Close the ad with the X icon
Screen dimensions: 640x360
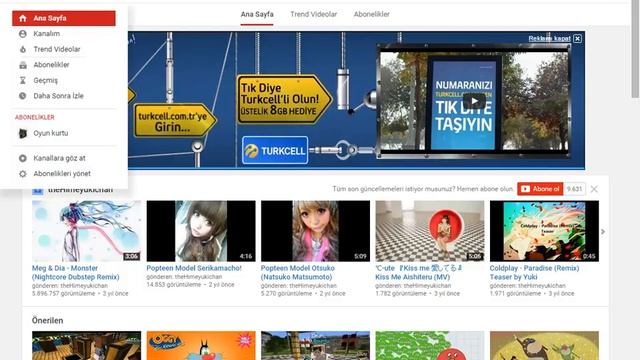[577, 38]
